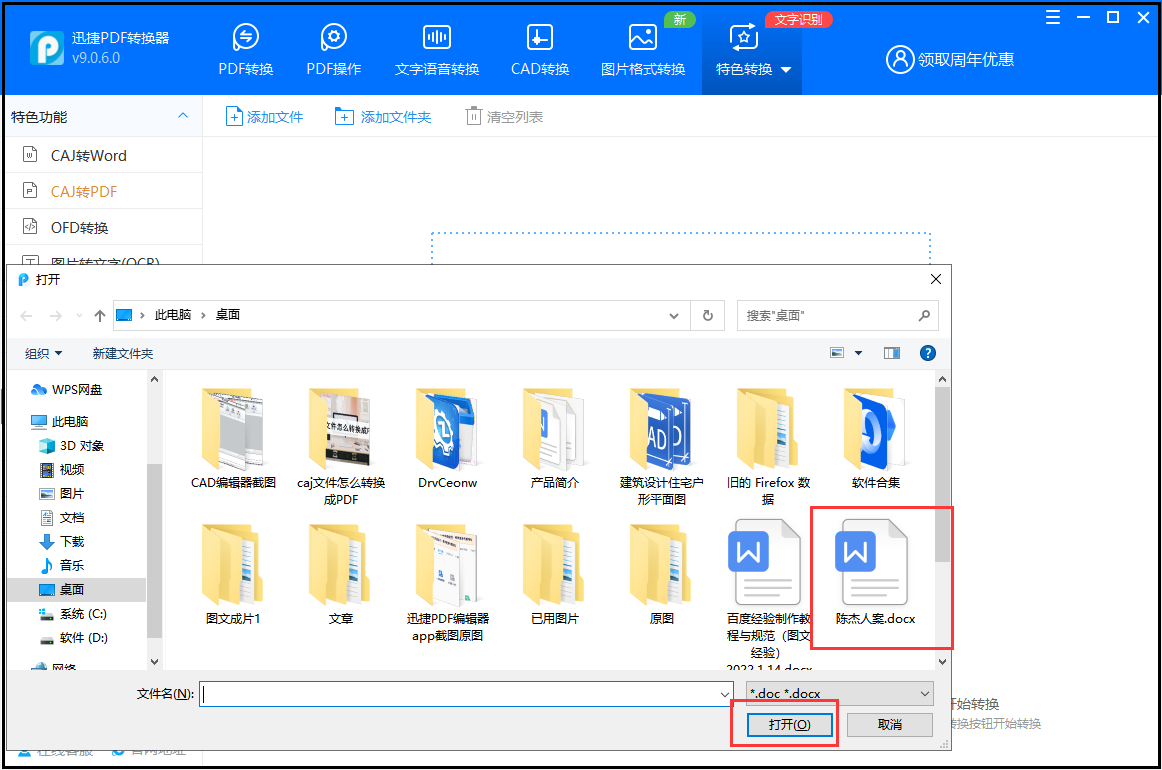Open recent locations dropdown arrow

(x=79, y=316)
